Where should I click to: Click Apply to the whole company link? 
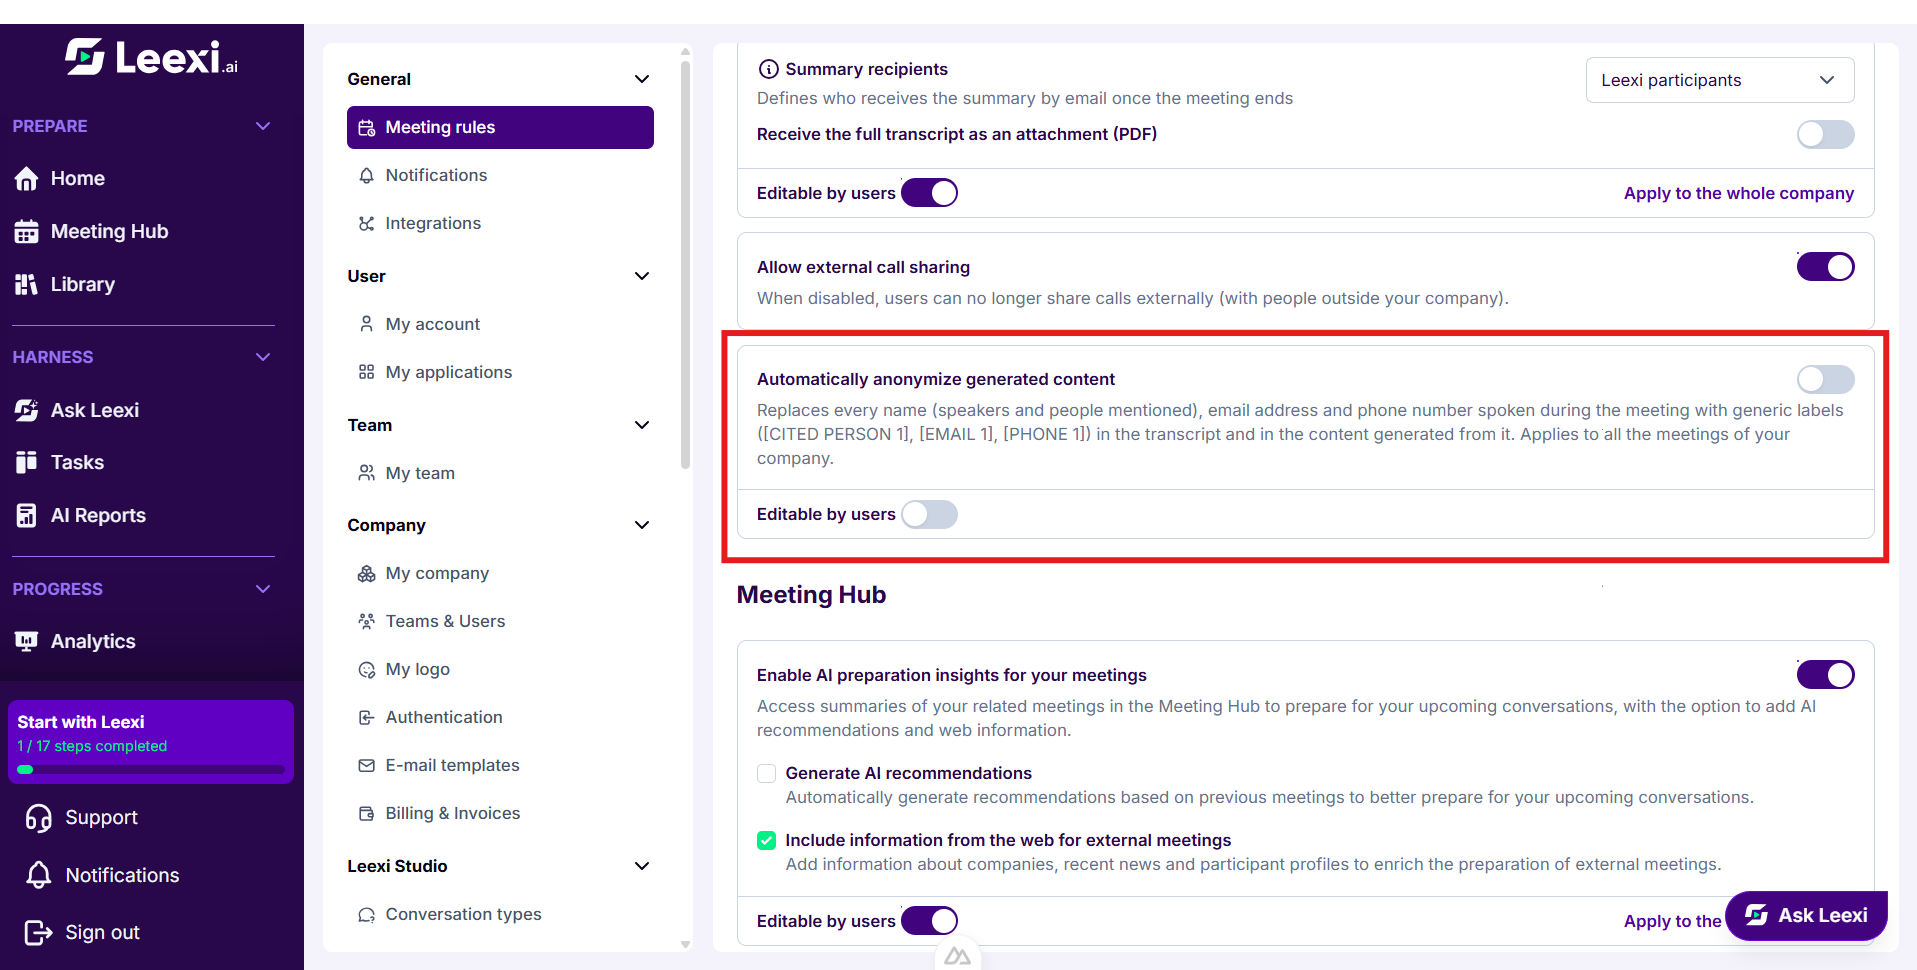[x=1739, y=193]
